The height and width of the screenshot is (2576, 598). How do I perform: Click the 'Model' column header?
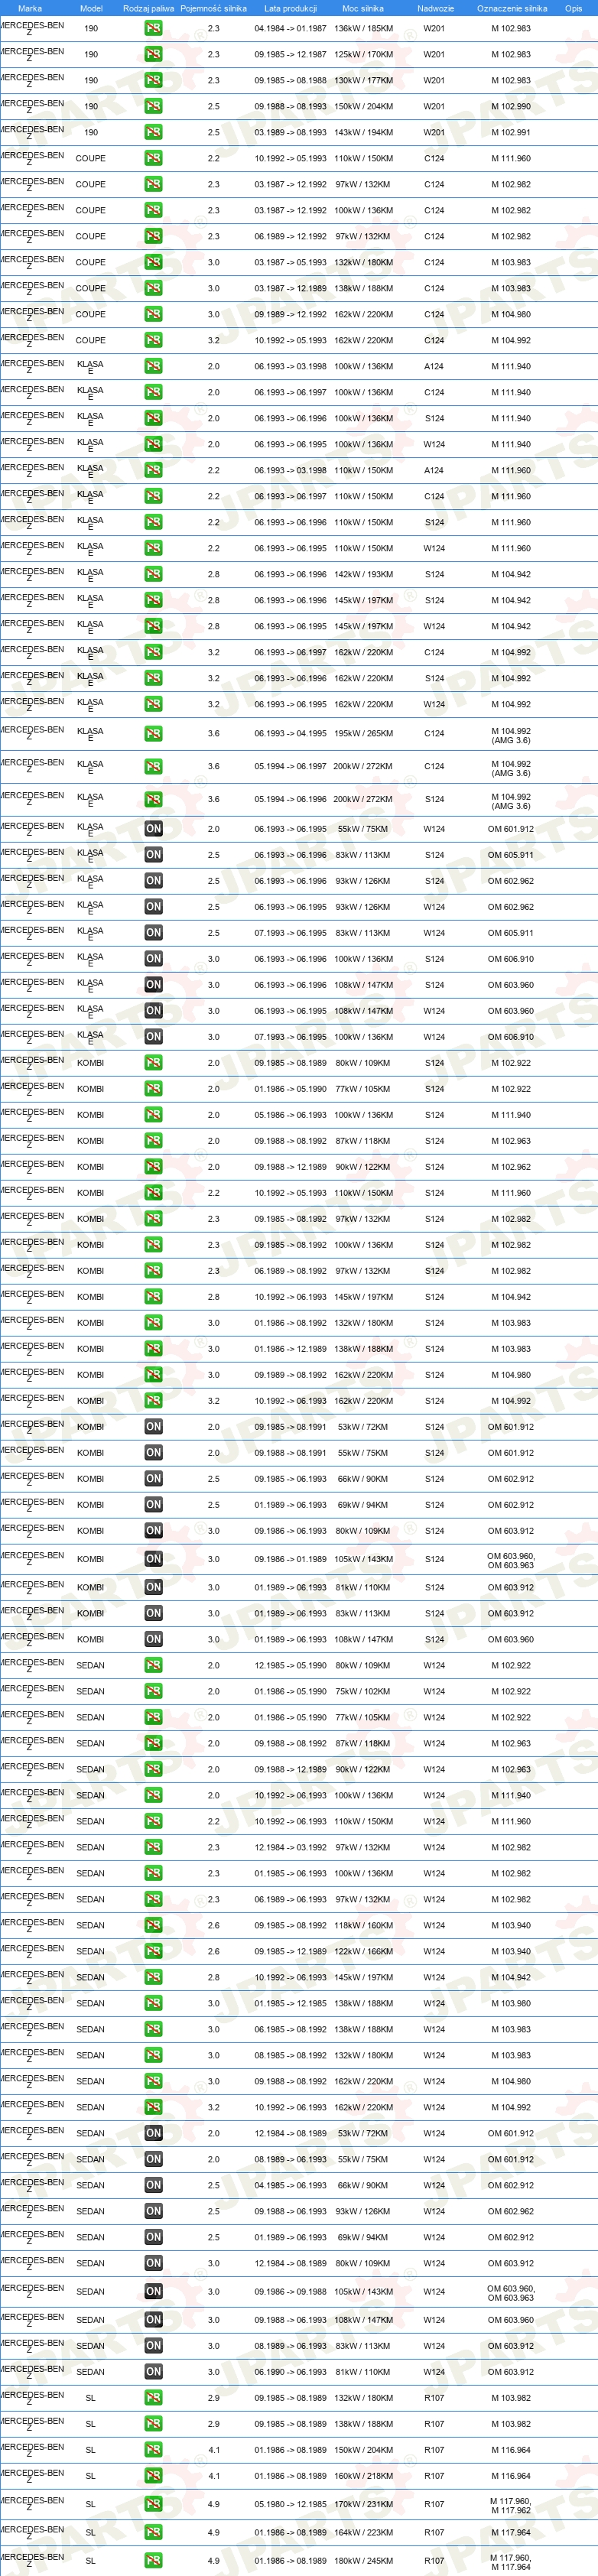pyautogui.click(x=91, y=8)
